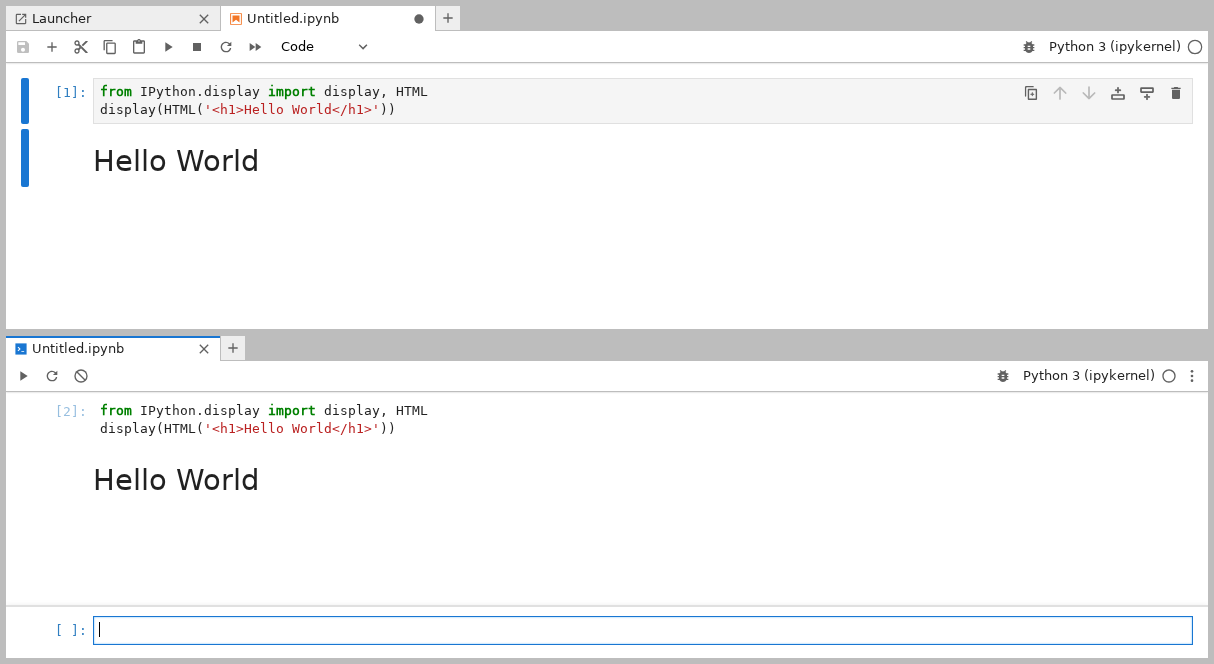Close the Untitled.ipynb console tab
Screen dimensions: 1214x664
point(204,349)
